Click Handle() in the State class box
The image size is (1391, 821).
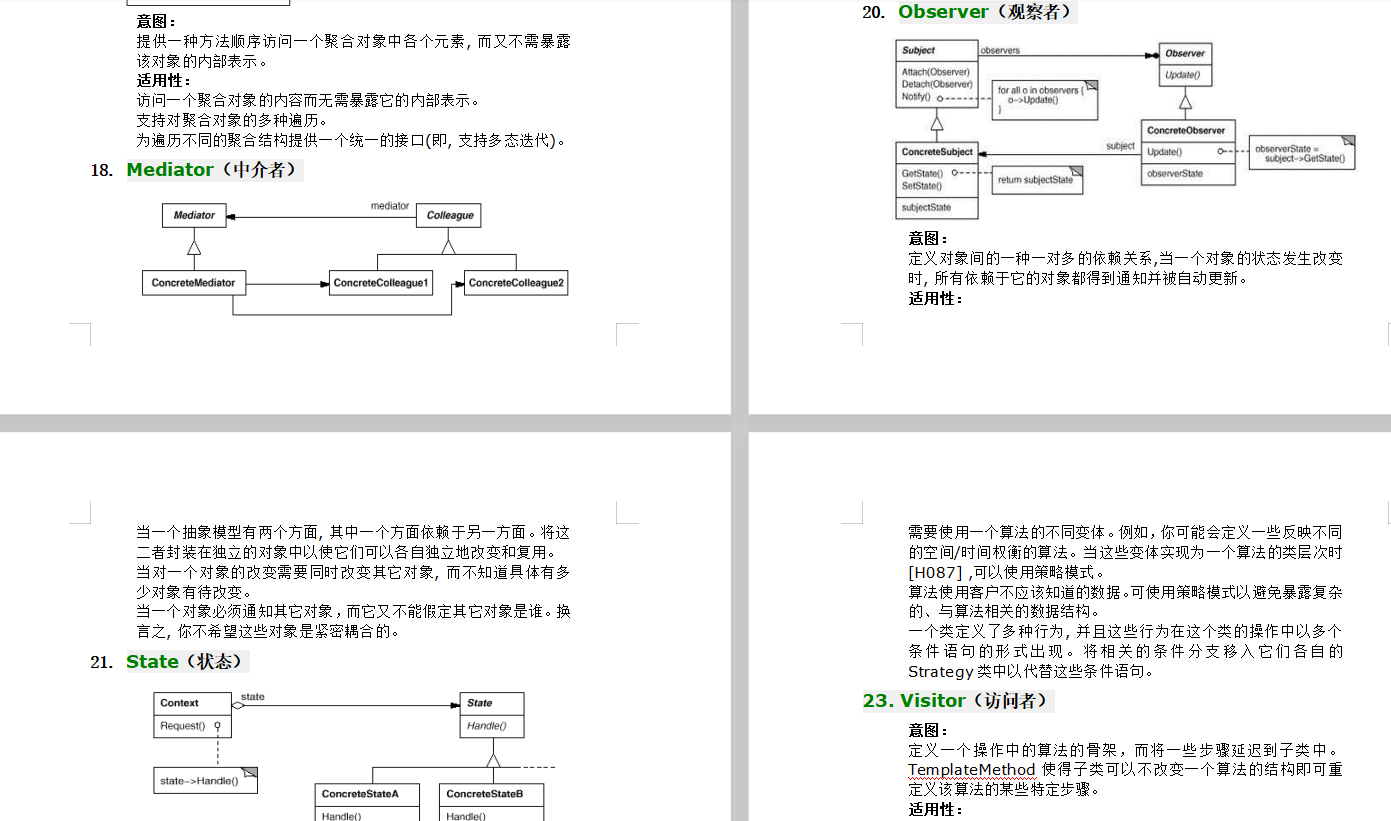click(x=486, y=726)
